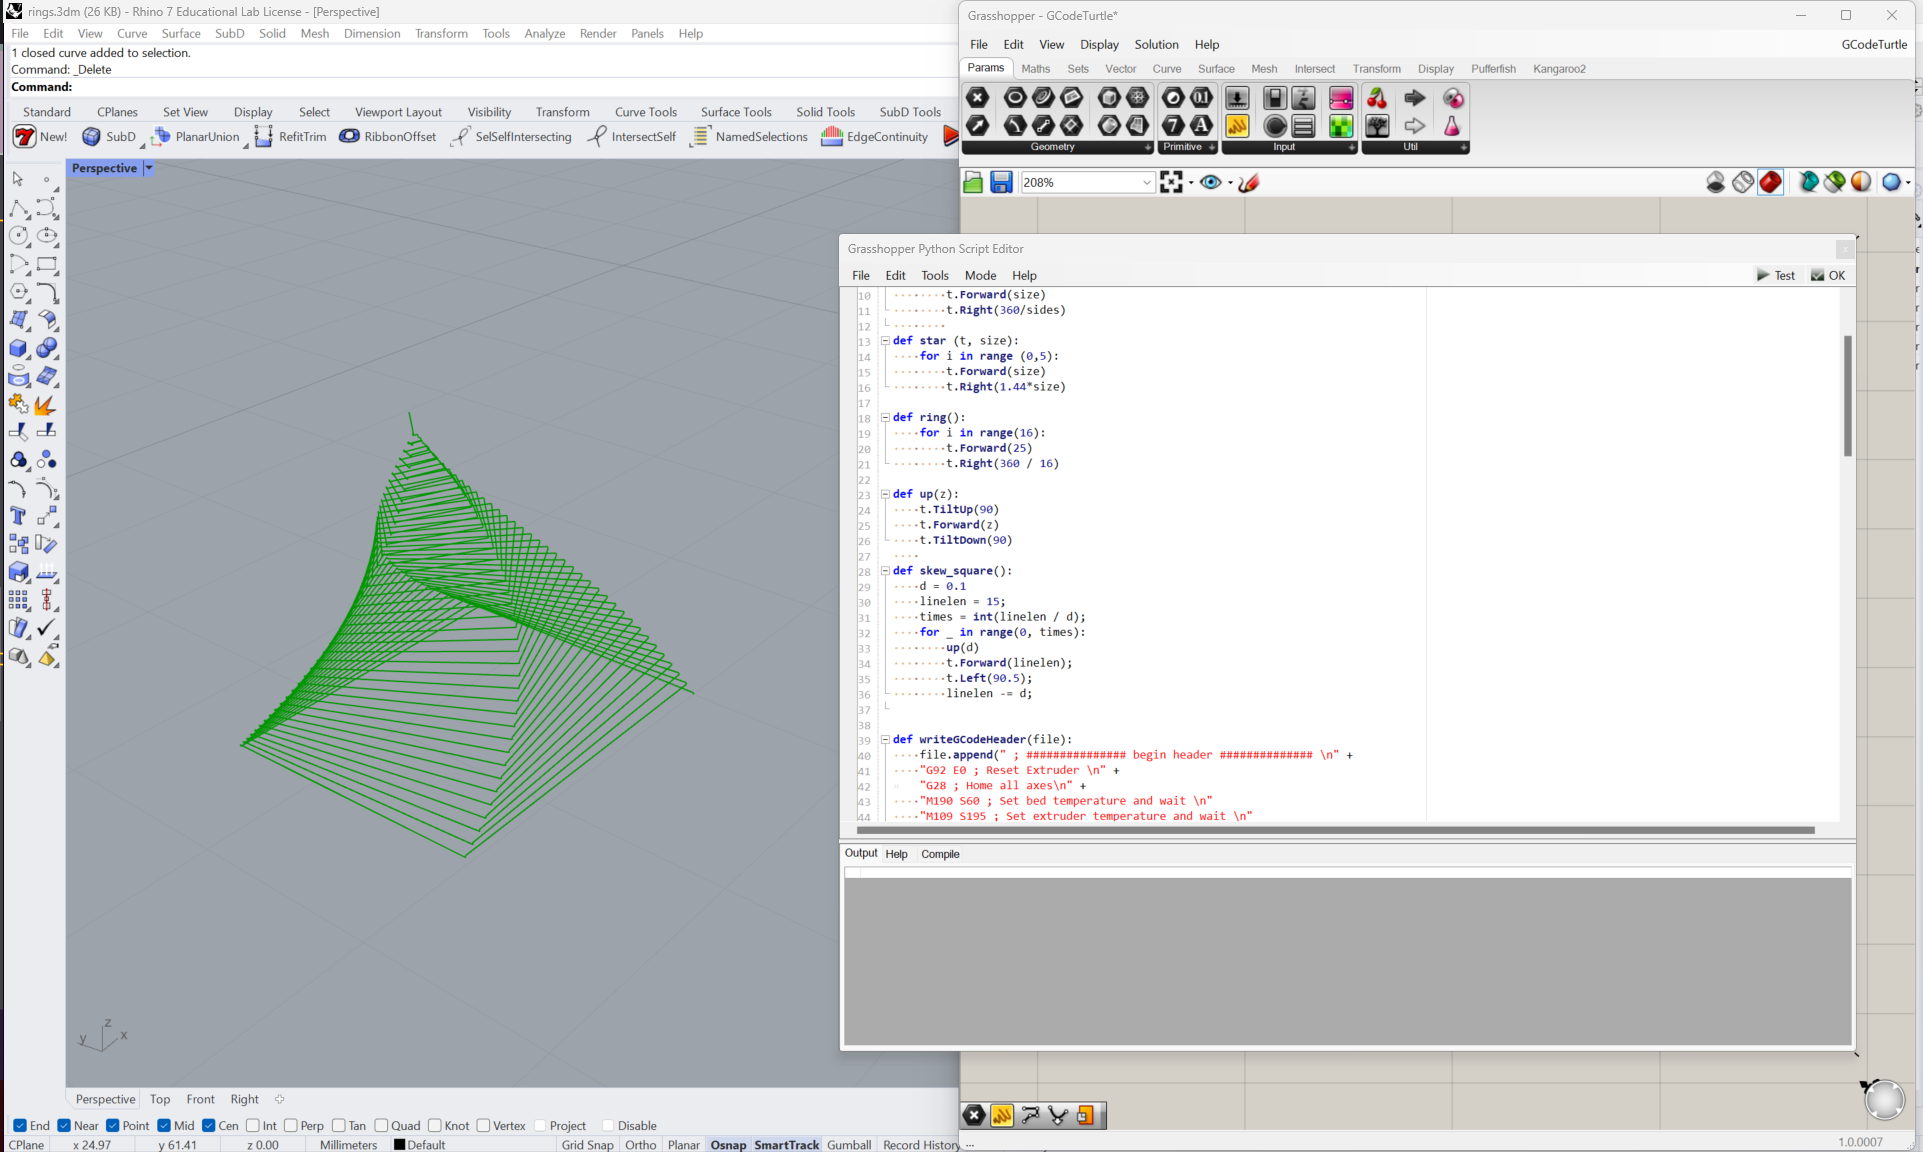Screen dimensions: 1923x1152
Task: Expand the Primitive panel chevron
Action: pyautogui.click(x=1211, y=147)
